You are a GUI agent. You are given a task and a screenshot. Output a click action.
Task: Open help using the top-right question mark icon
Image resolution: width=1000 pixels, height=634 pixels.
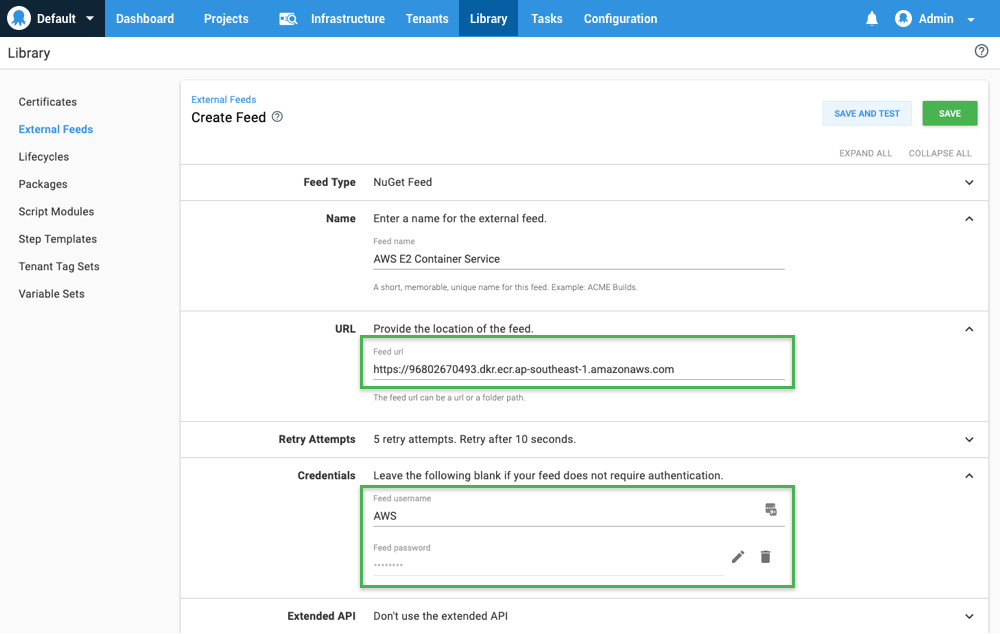point(981,51)
